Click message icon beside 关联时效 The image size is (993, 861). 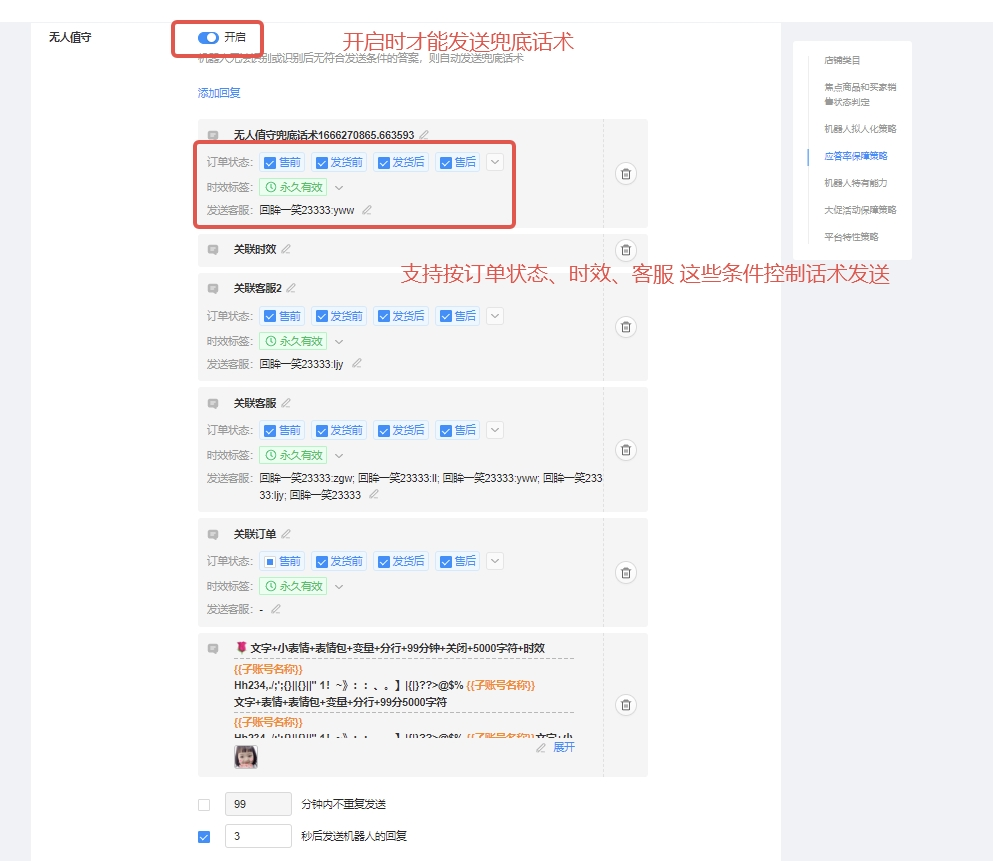(x=213, y=249)
